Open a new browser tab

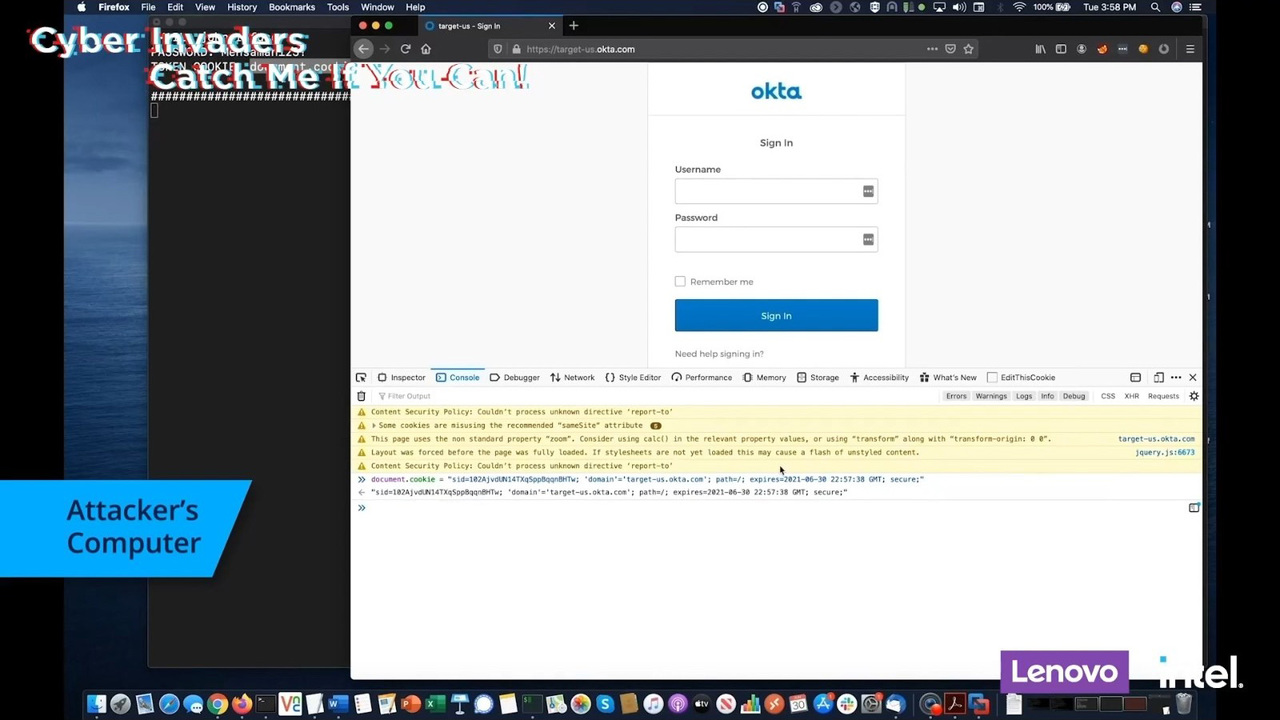coord(573,26)
